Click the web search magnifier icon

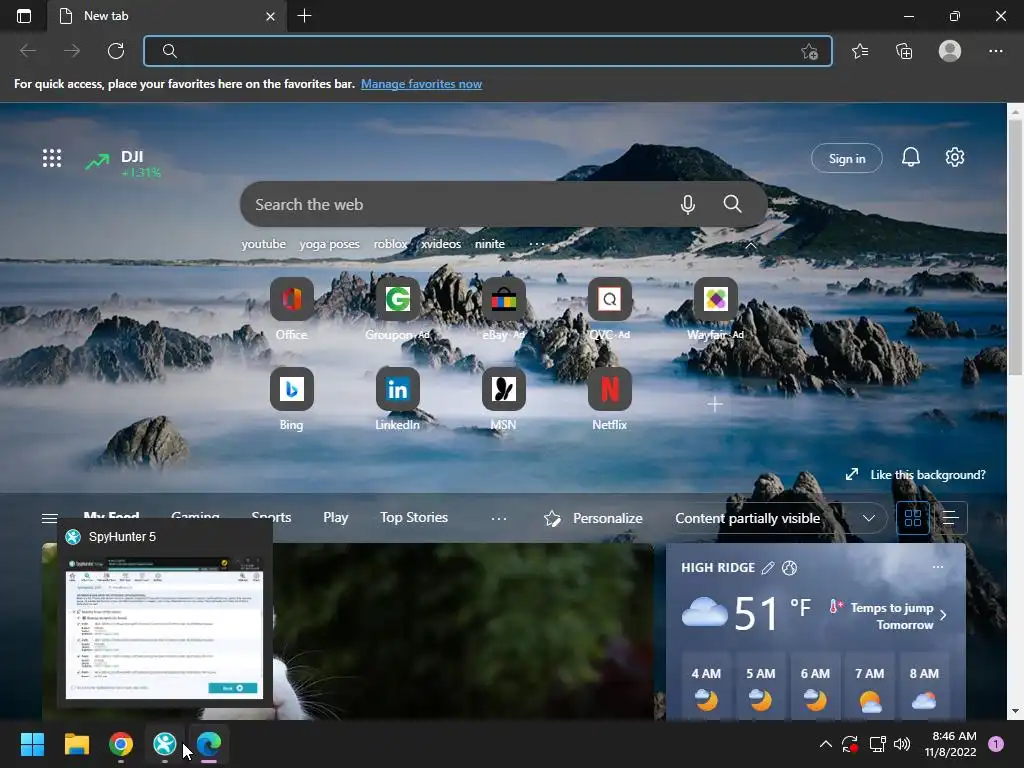[733, 204]
